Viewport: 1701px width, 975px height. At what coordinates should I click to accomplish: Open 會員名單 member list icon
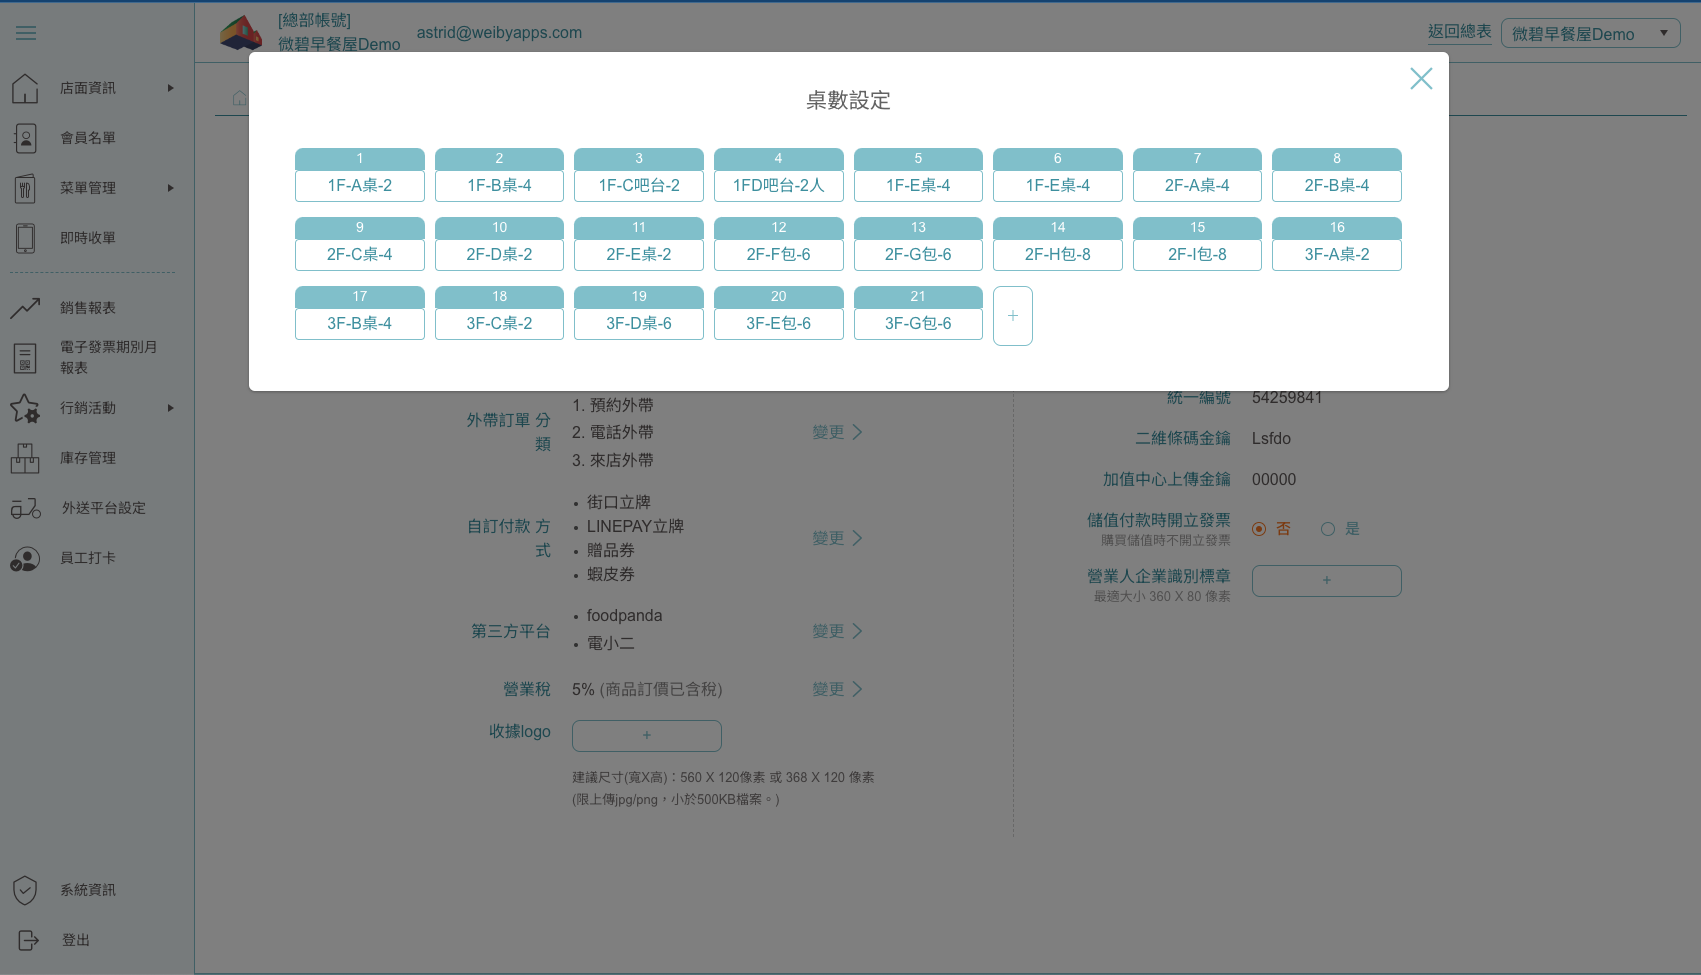25,138
